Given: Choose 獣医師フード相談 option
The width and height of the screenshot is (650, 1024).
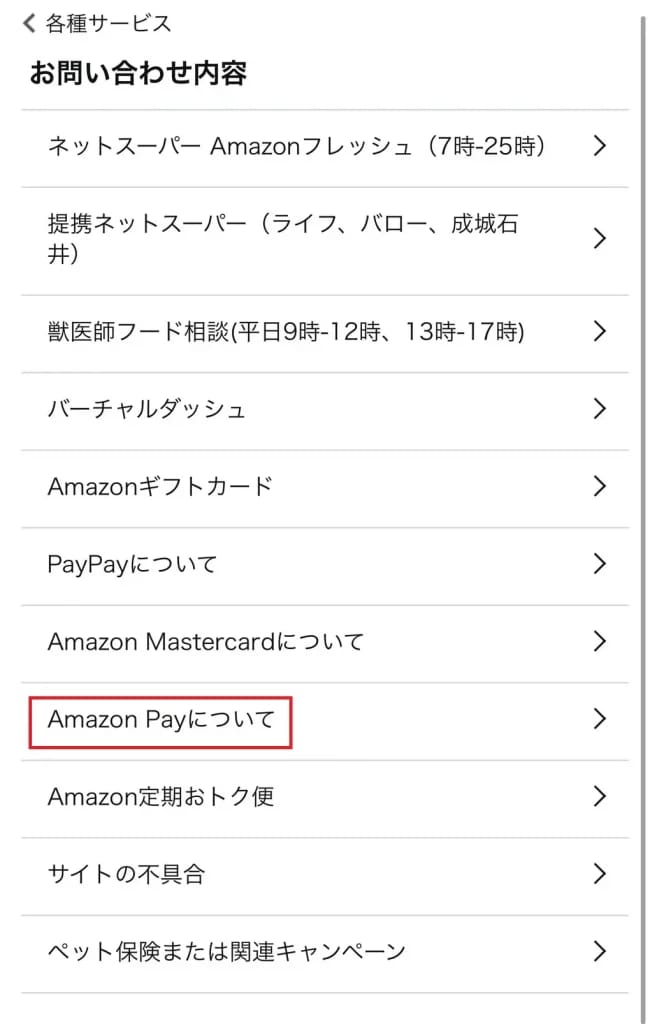Looking at the screenshot, I should (286, 331).
